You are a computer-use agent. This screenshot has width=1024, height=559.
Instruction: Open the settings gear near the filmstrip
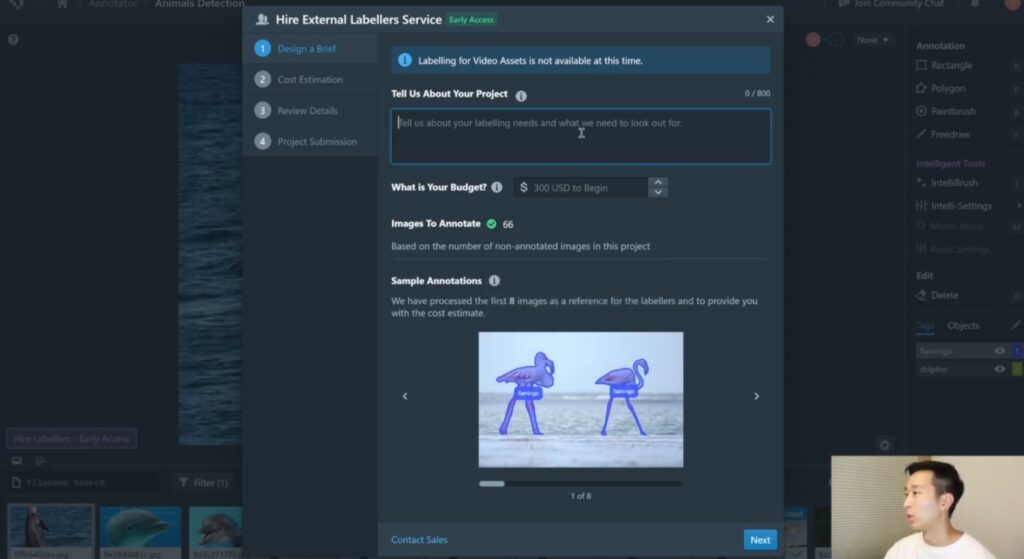point(884,445)
